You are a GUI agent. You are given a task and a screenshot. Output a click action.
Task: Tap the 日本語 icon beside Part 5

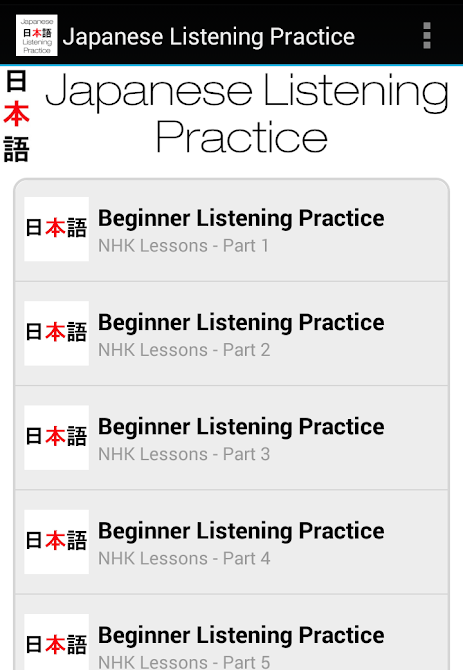coord(56,642)
